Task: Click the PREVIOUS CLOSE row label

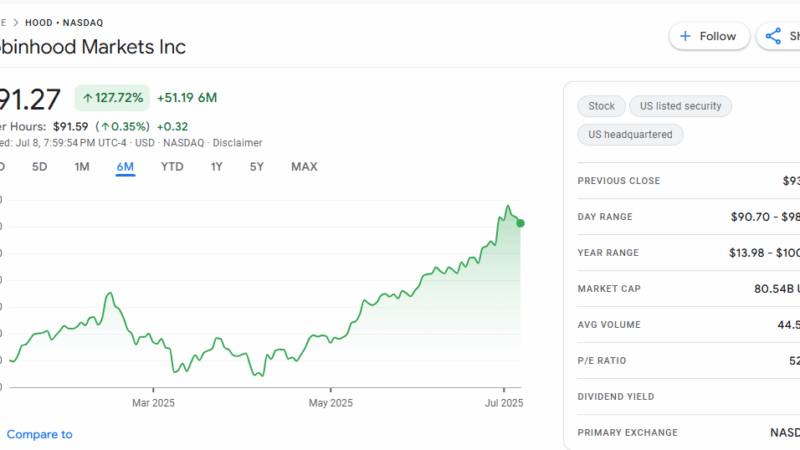Action: coord(619,181)
